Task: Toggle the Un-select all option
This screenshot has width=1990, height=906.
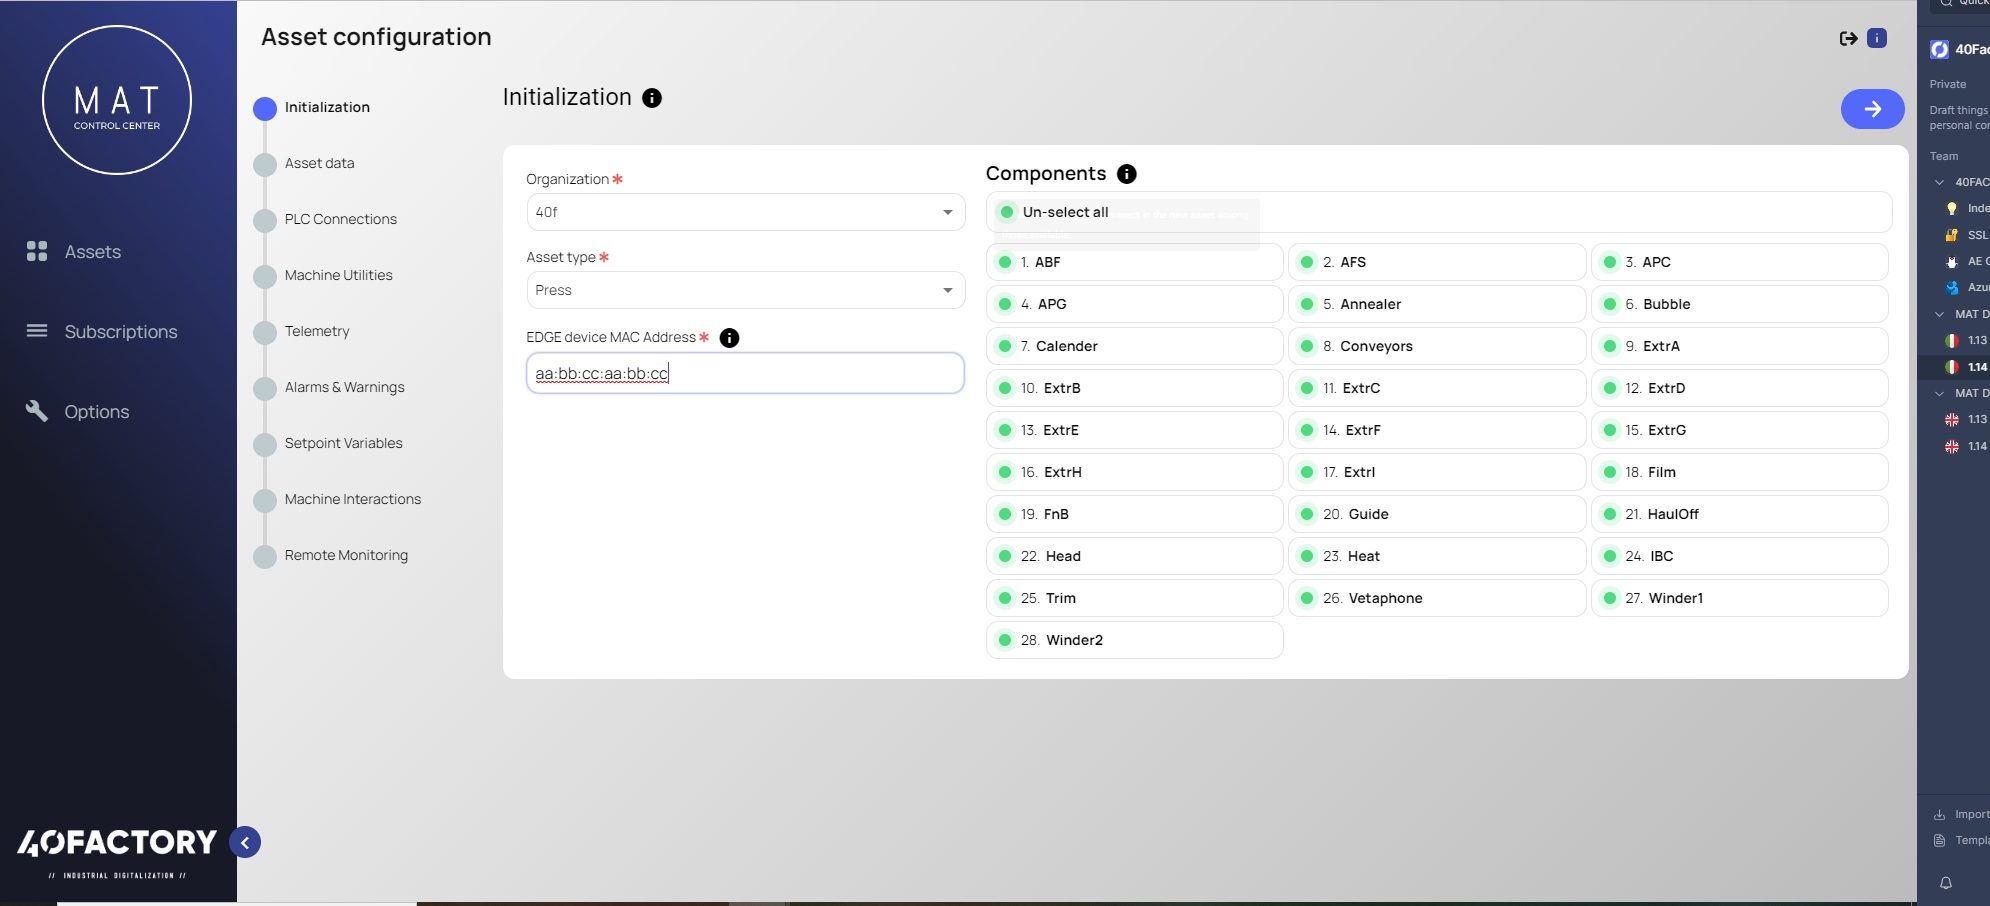Action: pyautogui.click(x=1007, y=212)
